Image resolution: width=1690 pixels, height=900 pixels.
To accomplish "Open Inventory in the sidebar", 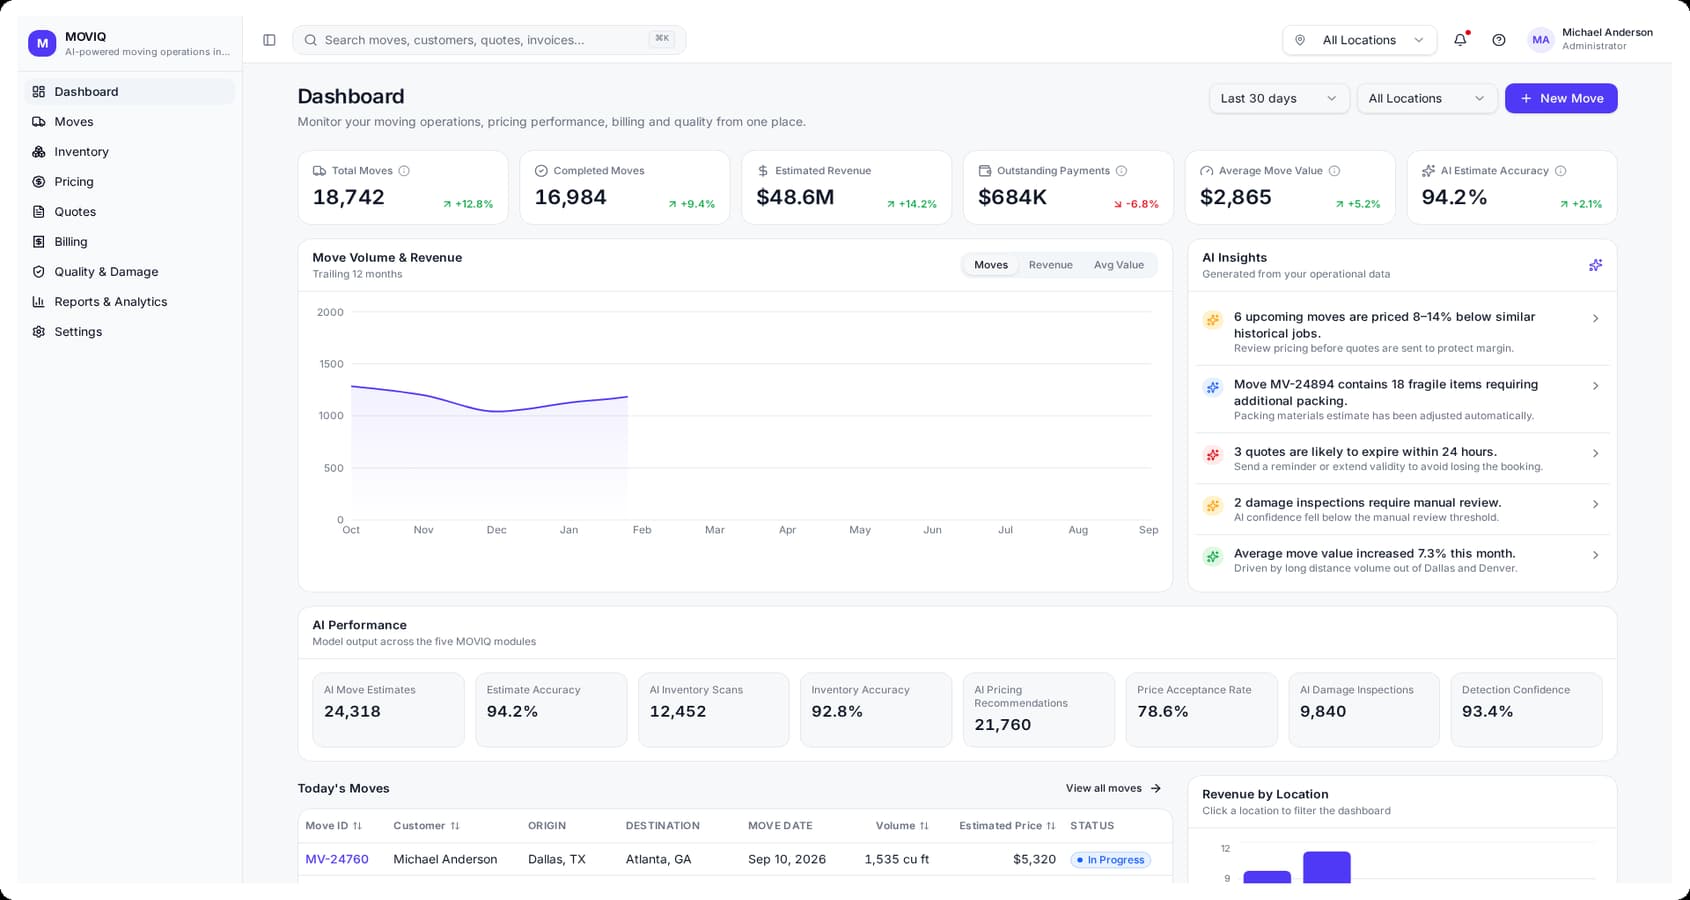I will (130, 152).
